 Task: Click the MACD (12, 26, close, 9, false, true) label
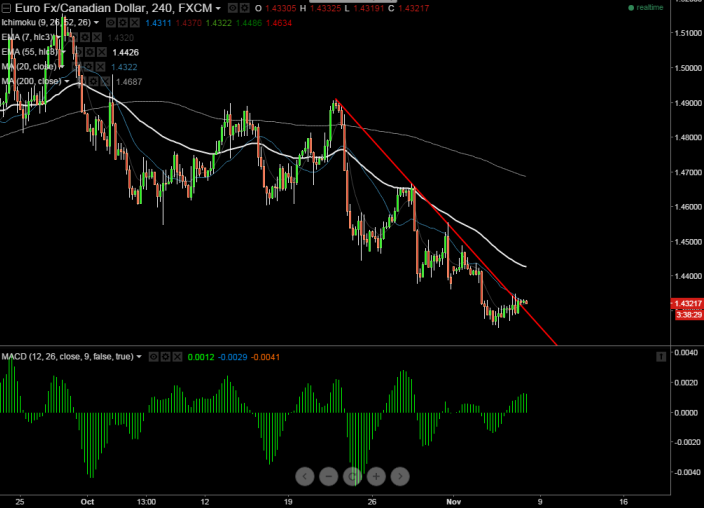point(68,357)
